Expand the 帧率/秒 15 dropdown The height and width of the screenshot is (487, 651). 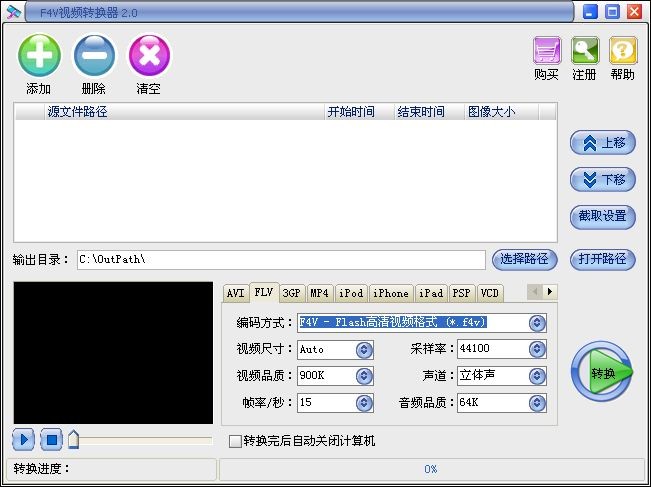tap(364, 403)
